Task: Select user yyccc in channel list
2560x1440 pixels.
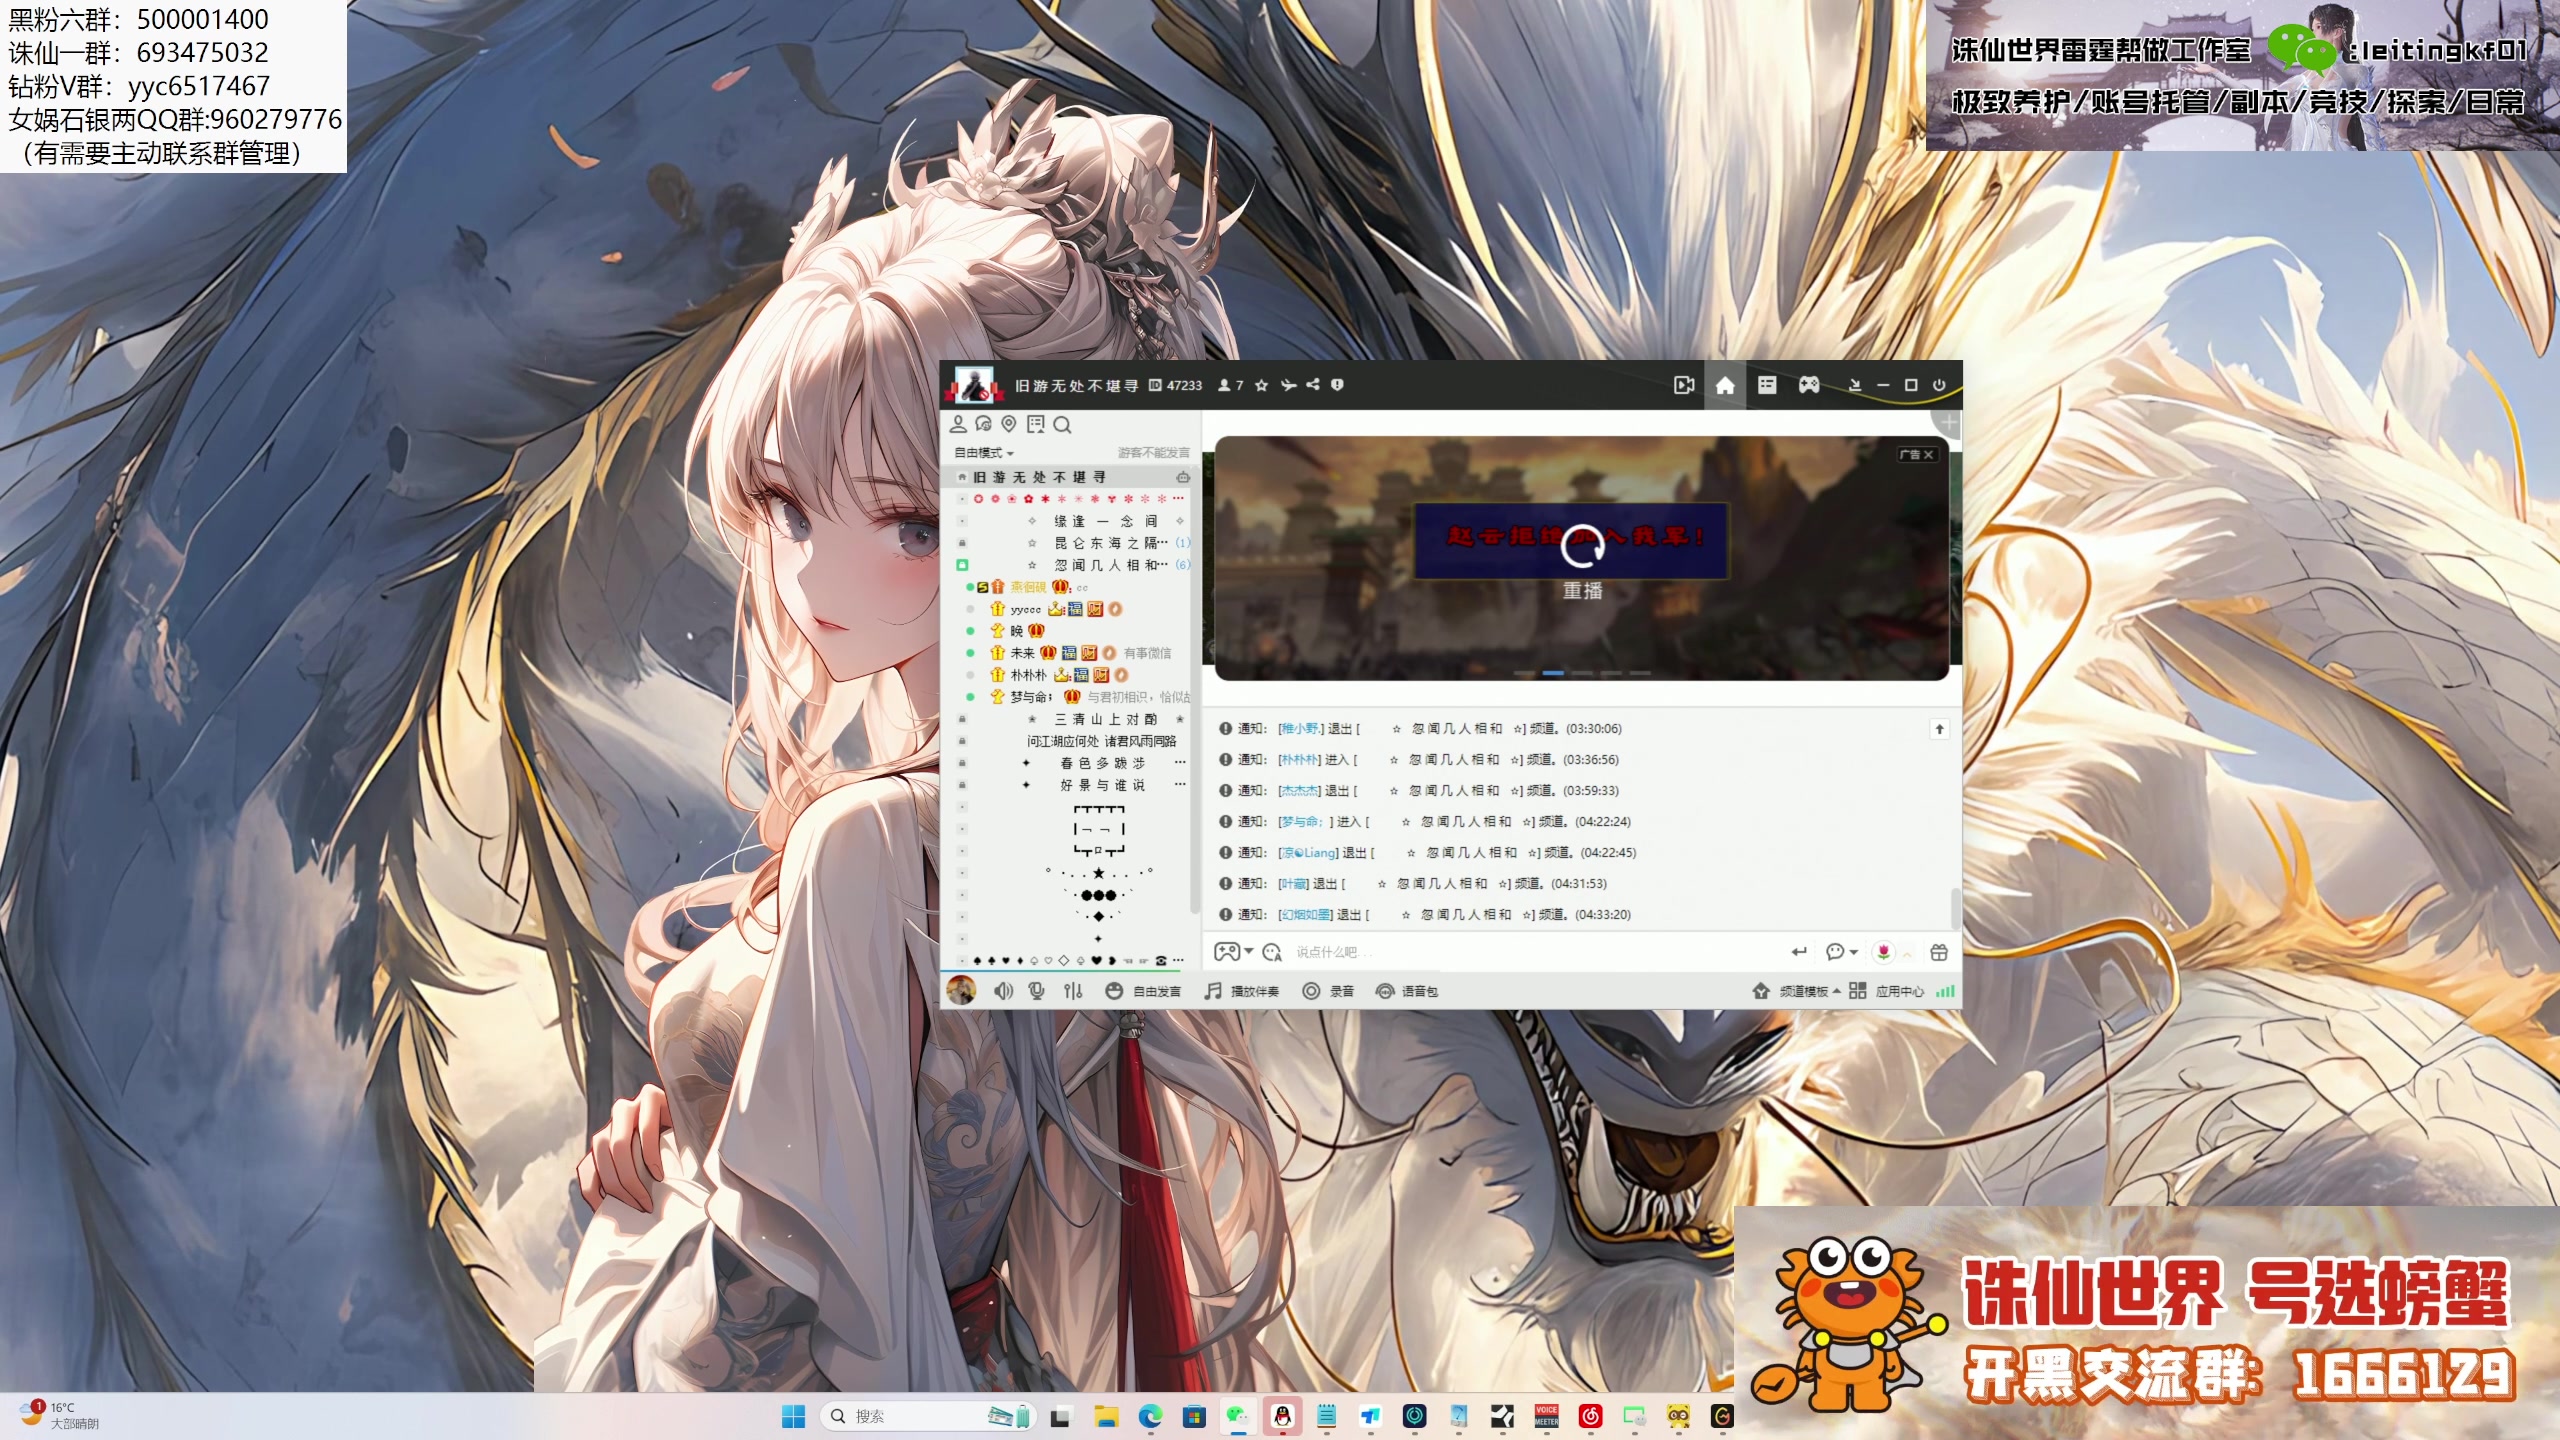Action: click(1025, 609)
